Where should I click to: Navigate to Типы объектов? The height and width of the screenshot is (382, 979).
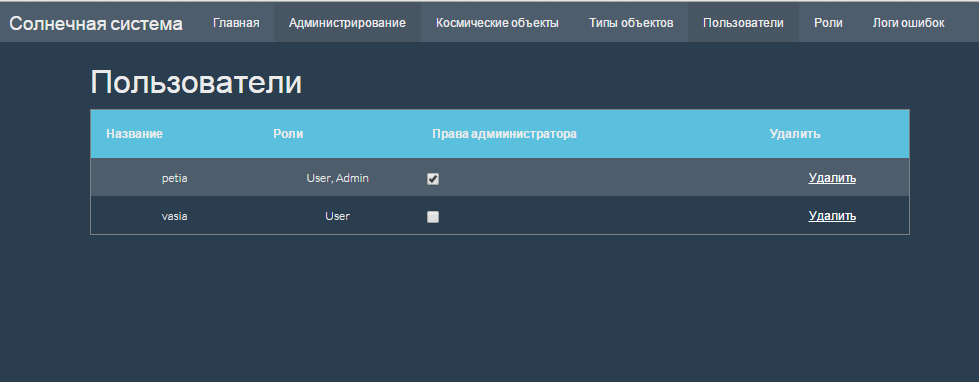(631, 23)
